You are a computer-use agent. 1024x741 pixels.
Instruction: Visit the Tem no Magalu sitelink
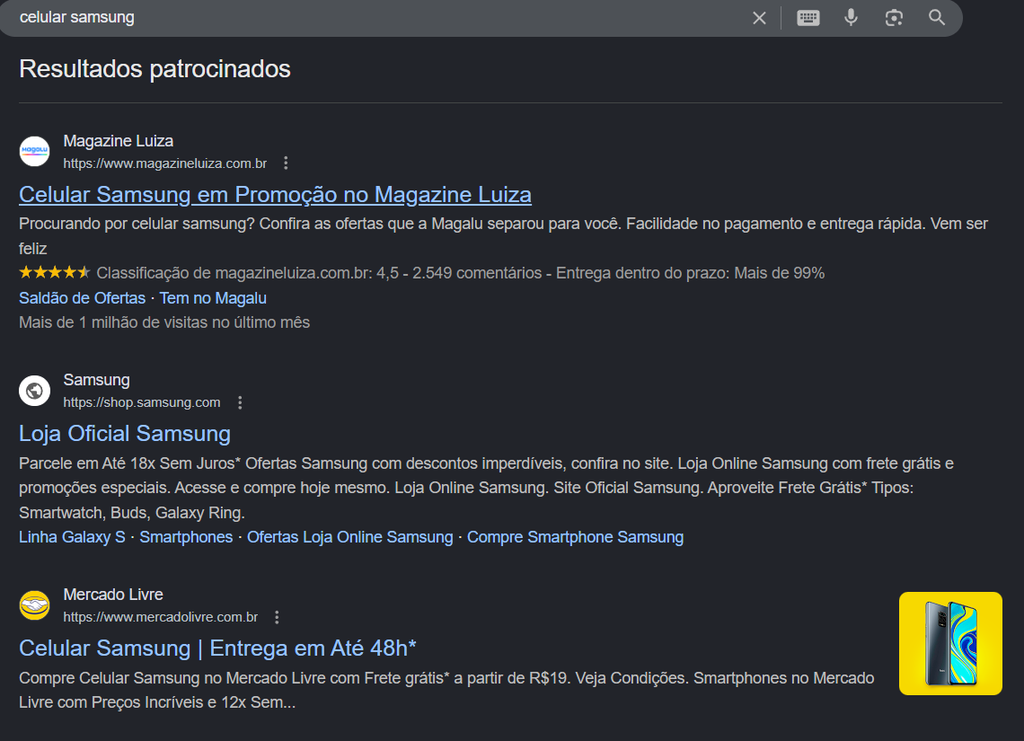(x=213, y=298)
